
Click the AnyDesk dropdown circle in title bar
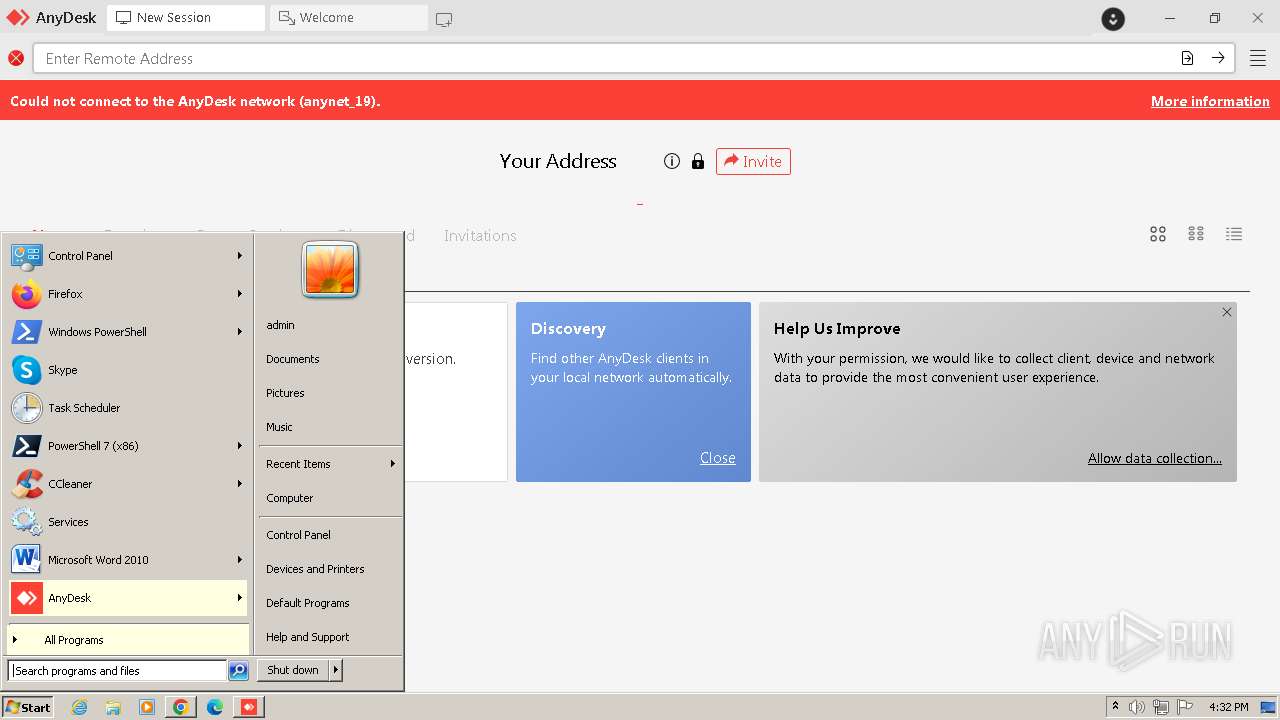pyautogui.click(x=1113, y=18)
